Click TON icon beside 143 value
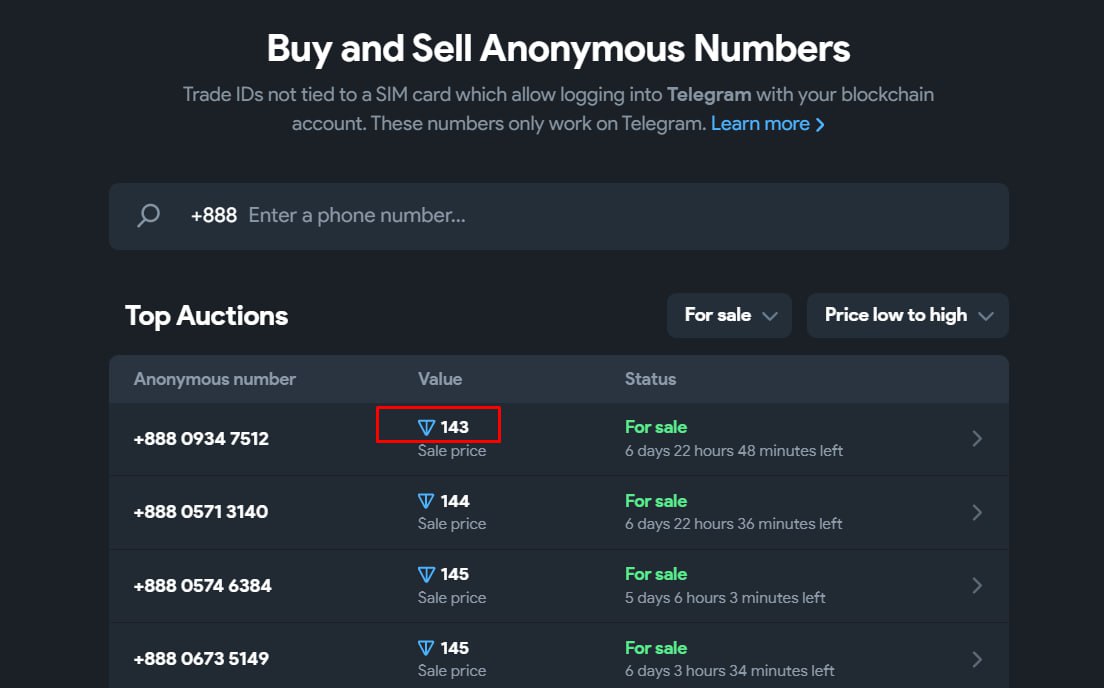This screenshot has height=688, width=1104. coord(427,428)
